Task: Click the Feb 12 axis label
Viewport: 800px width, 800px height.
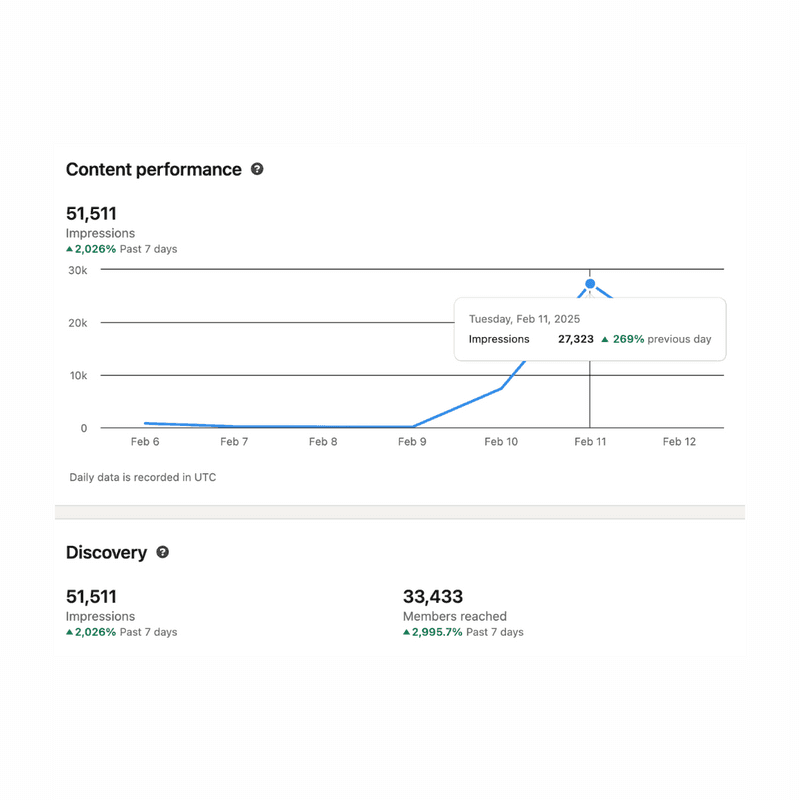Action: pos(679,442)
